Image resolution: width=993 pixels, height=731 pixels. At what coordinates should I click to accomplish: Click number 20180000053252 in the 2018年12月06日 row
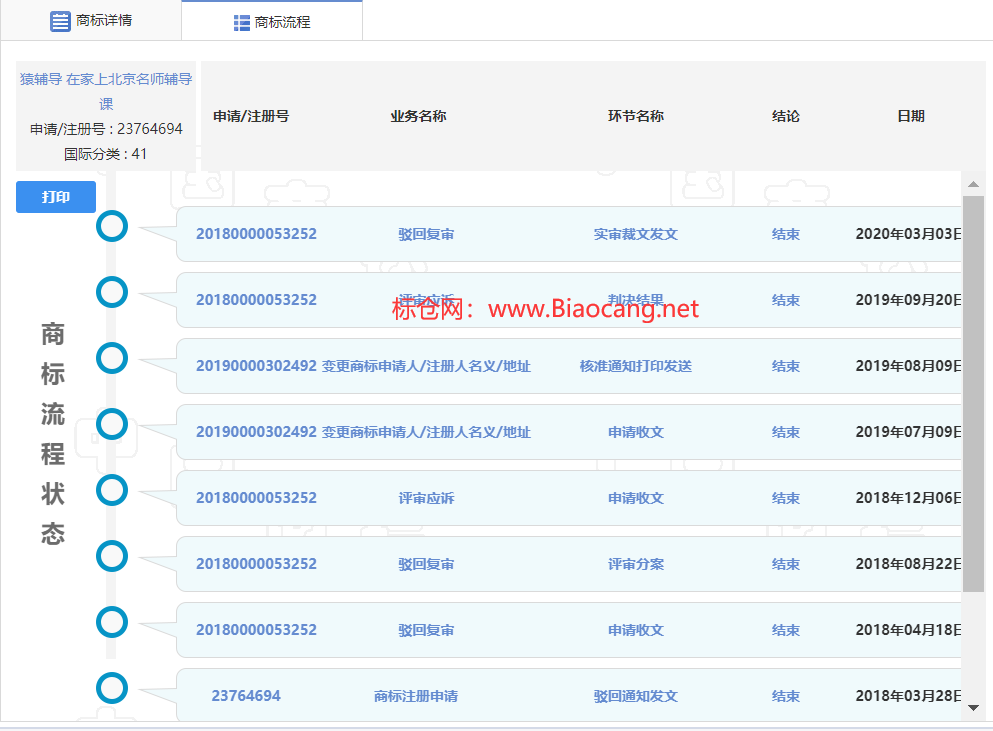256,497
